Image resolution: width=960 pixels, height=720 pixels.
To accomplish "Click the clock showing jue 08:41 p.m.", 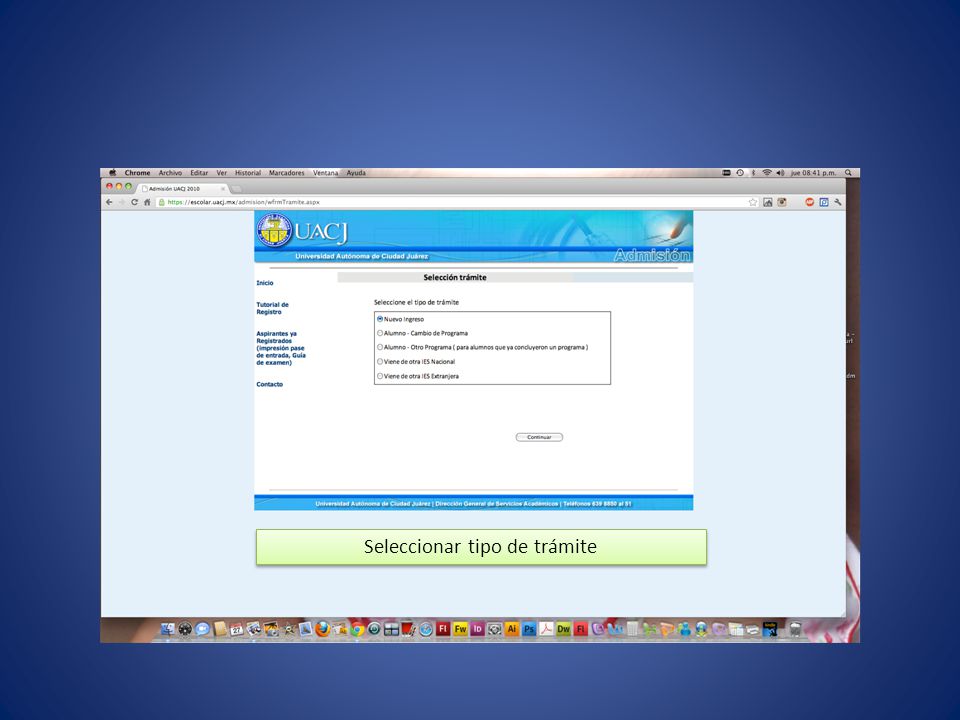I will pos(813,173).
